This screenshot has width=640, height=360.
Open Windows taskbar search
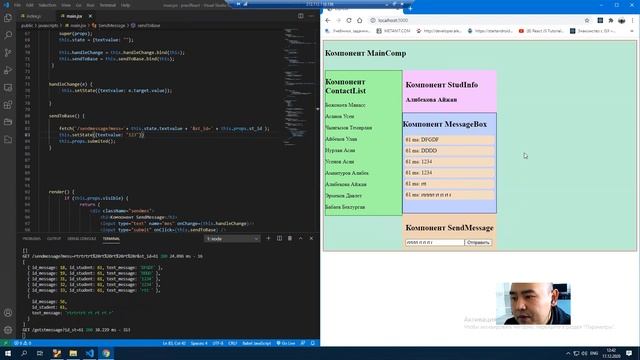[x=24, y=353]
